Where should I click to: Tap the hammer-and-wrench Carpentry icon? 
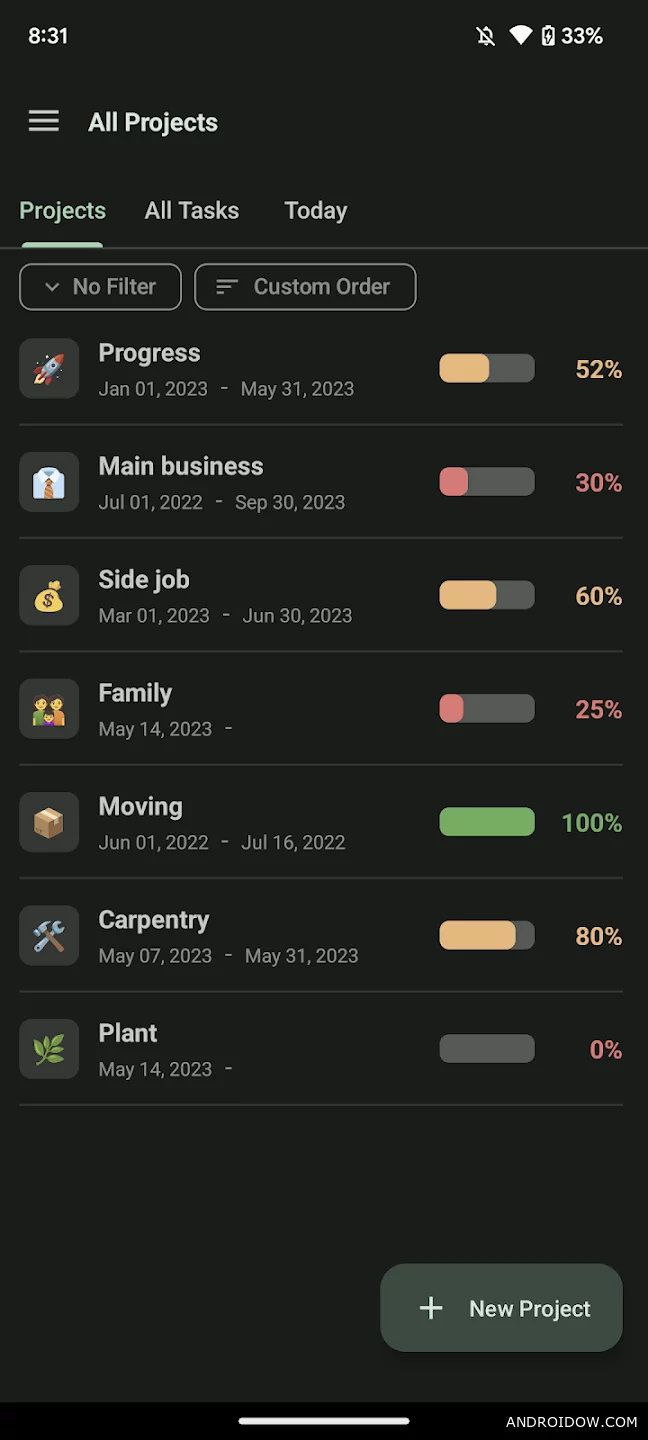pyautogui.click(x=49, y=936)
